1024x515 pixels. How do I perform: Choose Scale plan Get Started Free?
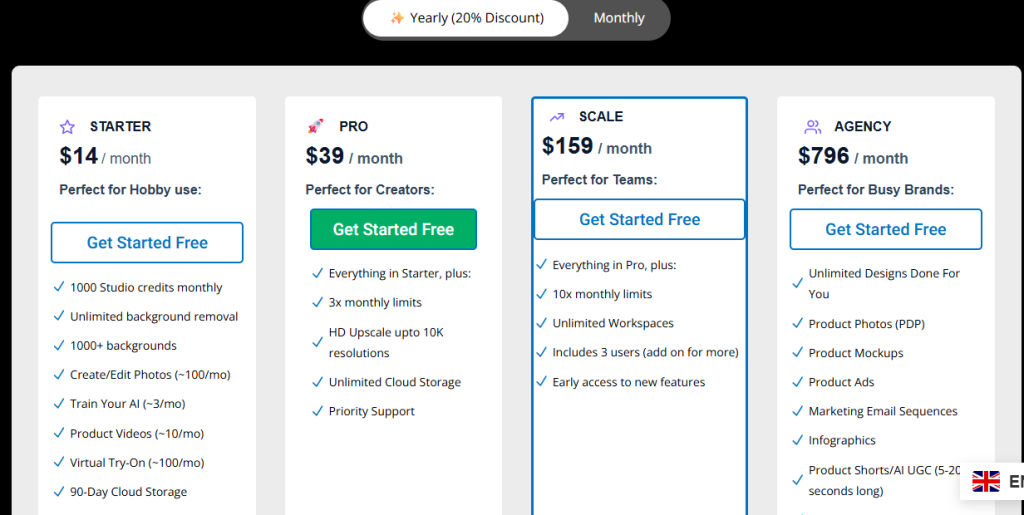tap(639, 219)
